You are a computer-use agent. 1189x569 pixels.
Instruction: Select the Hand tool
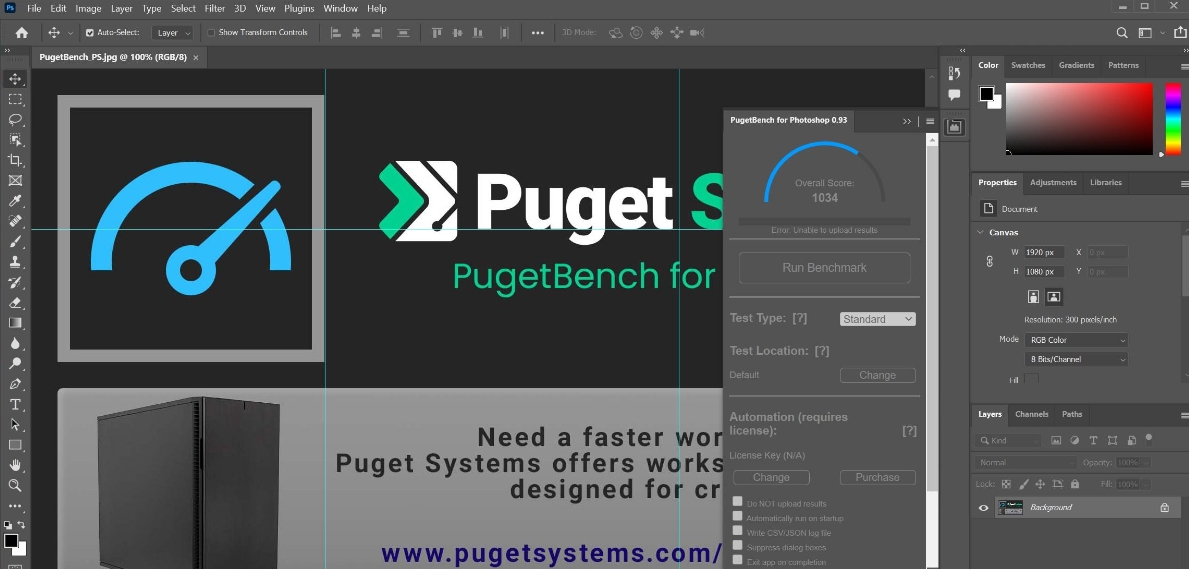tap(15, 465)
